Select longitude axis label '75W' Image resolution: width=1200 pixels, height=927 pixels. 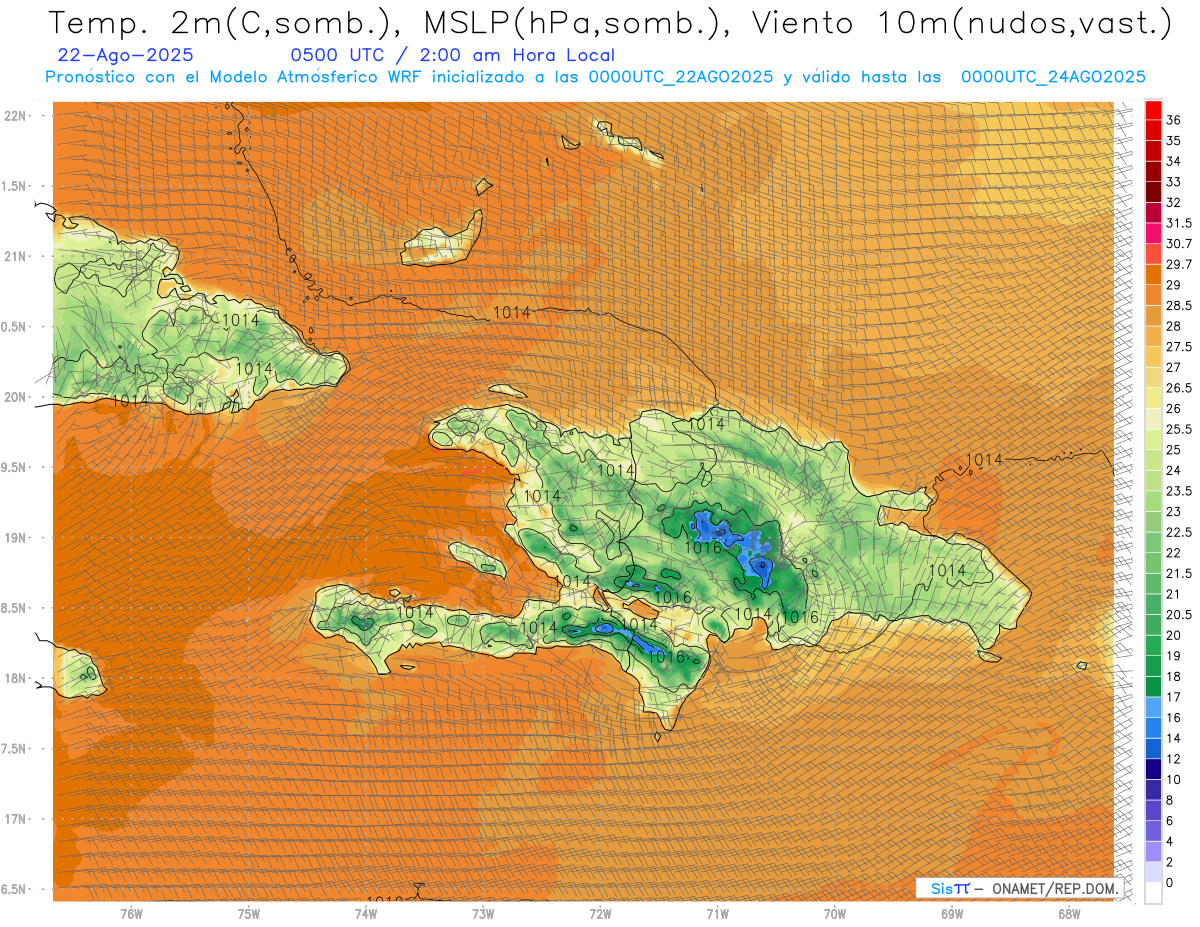click(249, 914)
